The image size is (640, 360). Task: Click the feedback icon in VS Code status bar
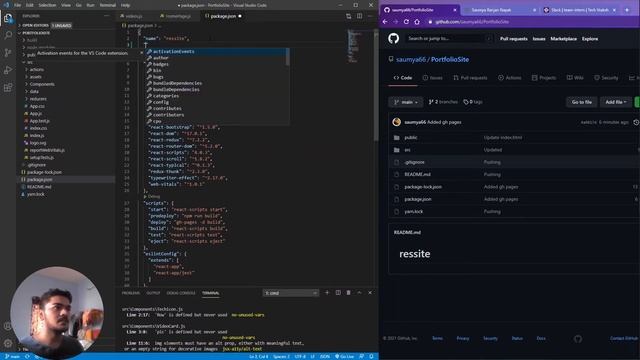[x=362, y=356]
